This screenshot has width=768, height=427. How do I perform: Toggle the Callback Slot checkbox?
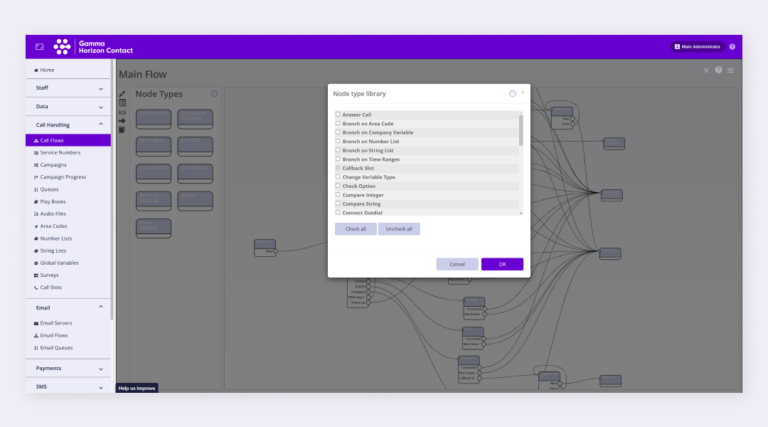point(338,168)
